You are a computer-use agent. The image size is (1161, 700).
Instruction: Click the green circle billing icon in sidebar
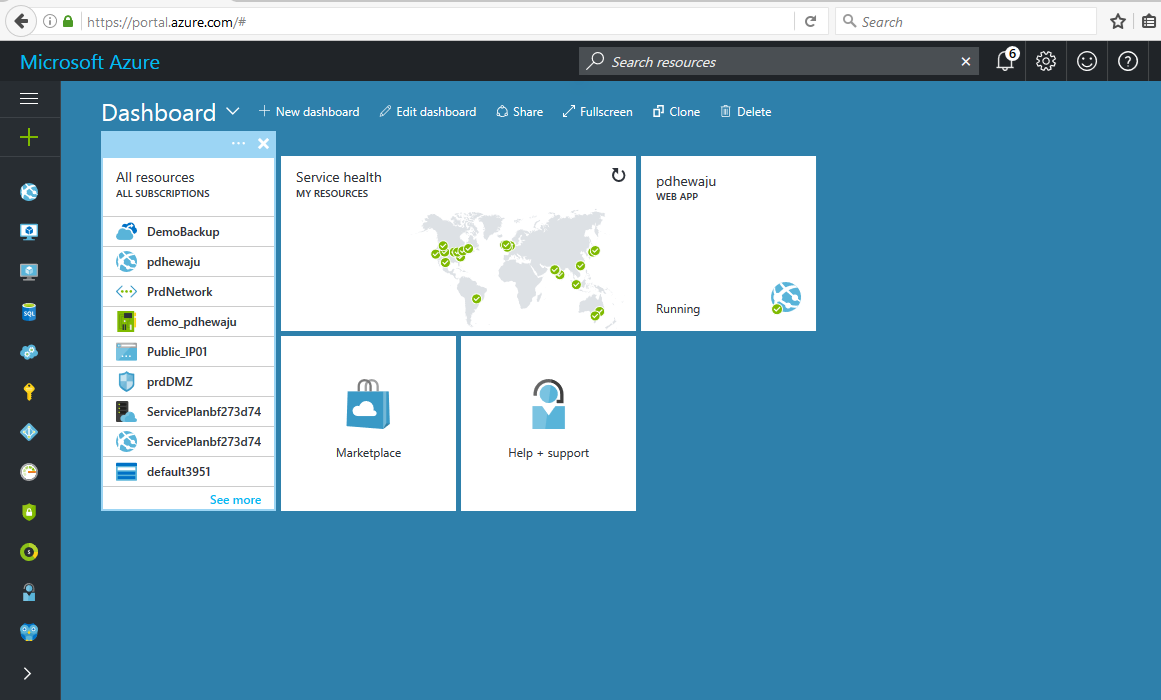pos(29,552)
